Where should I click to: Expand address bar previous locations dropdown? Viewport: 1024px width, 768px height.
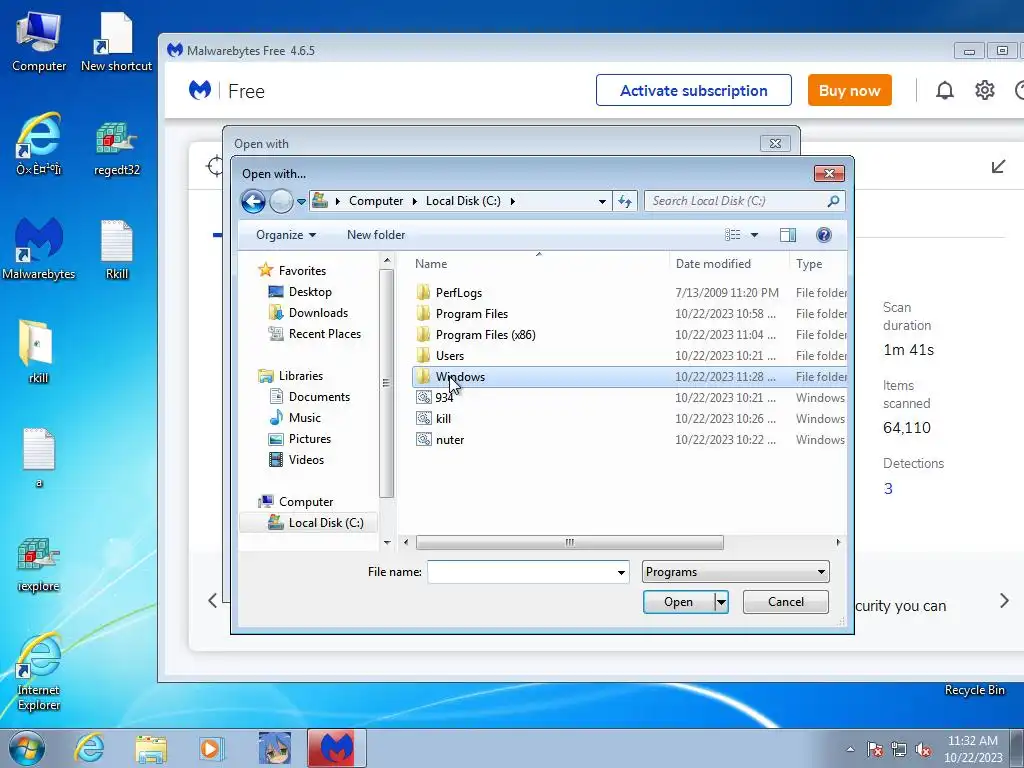click(602, 202)
